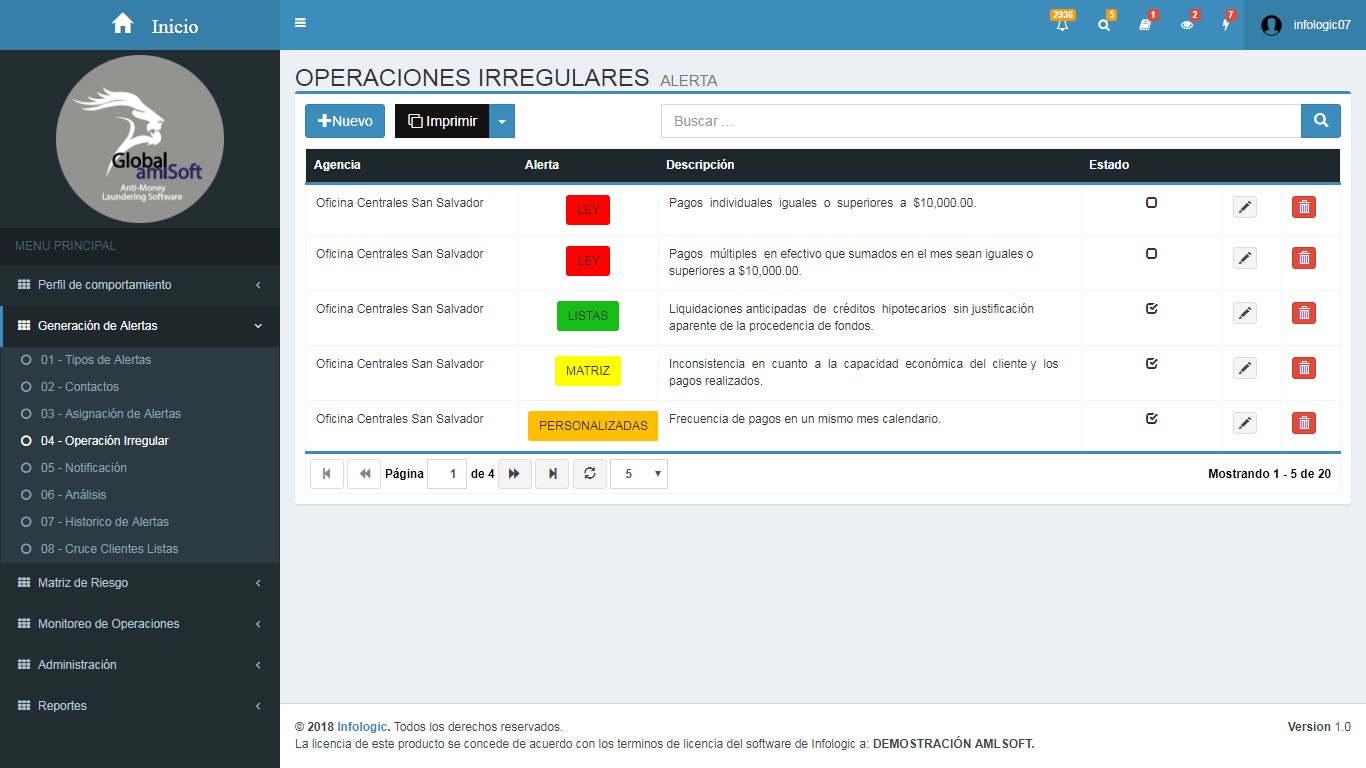1366x768 pixels.
Task: Open the Imprimir dropdown arrow
Action: [502, 121]
